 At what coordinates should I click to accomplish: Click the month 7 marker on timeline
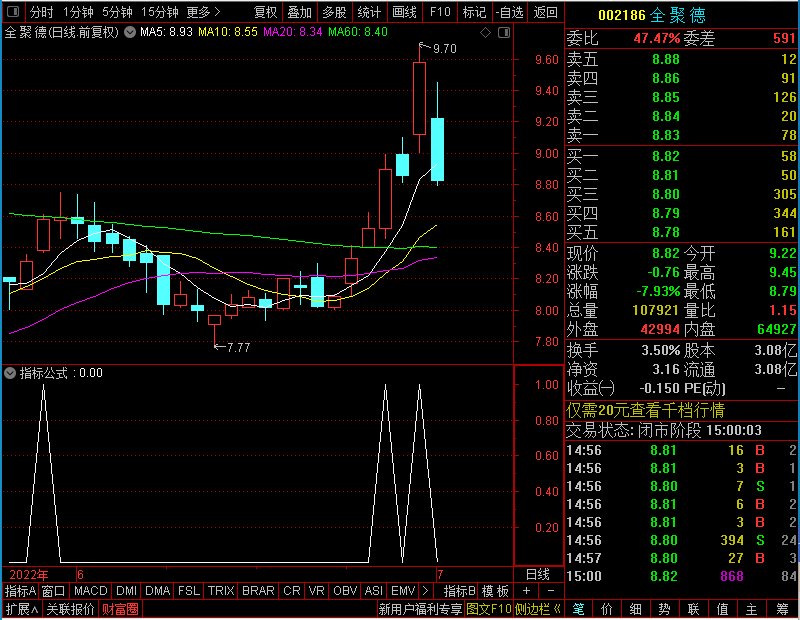440,575
